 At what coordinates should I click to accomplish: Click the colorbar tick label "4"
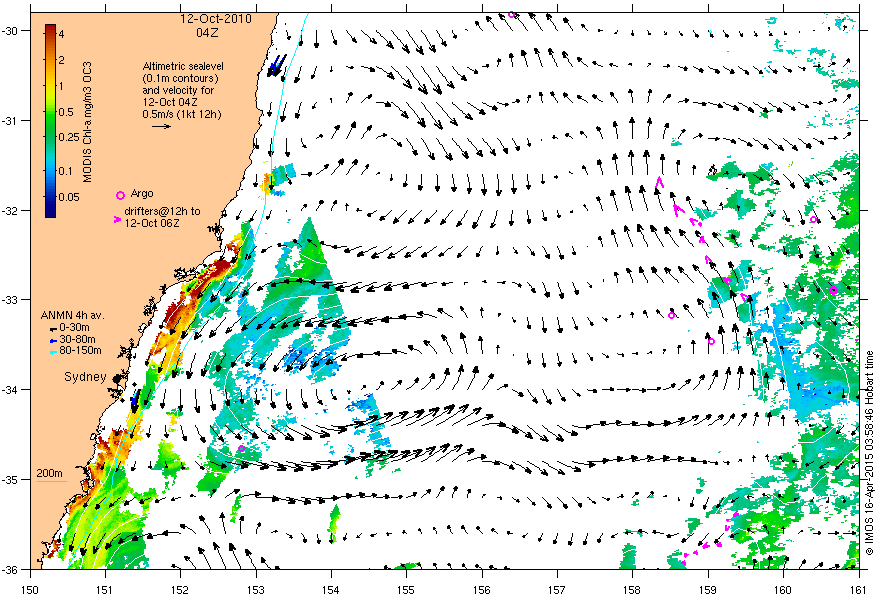61,34
